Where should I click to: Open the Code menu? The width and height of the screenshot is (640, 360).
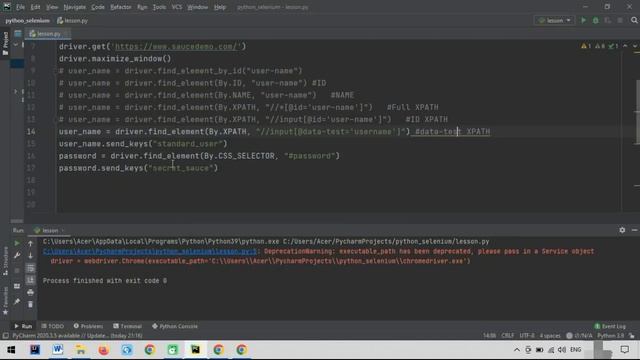tap(98, 7)
